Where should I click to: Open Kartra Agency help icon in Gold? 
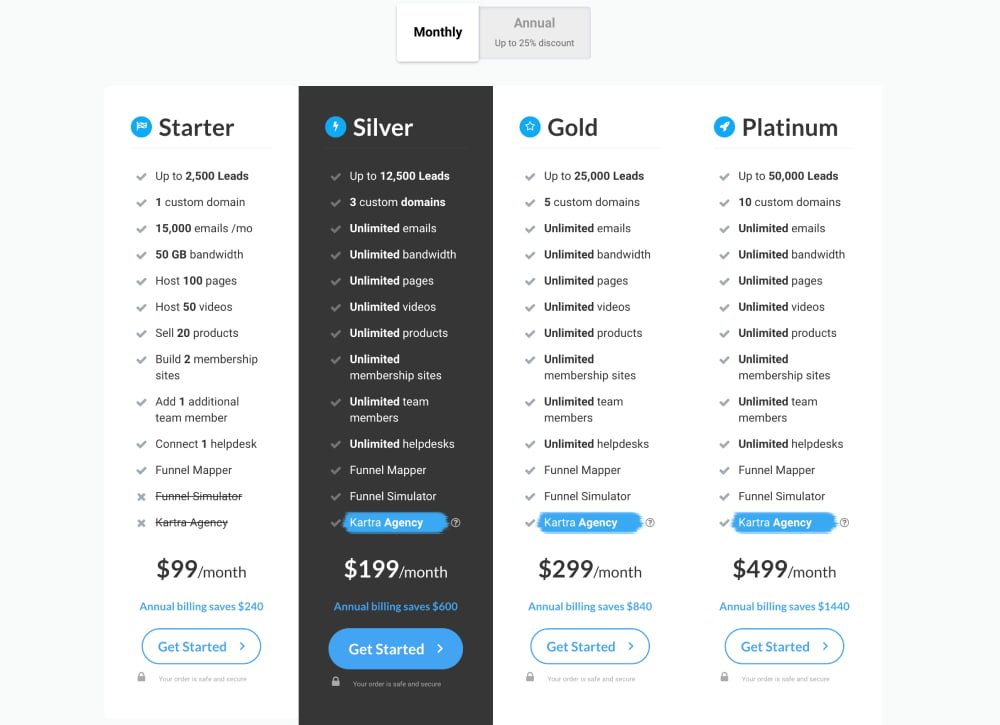[650, 523]
